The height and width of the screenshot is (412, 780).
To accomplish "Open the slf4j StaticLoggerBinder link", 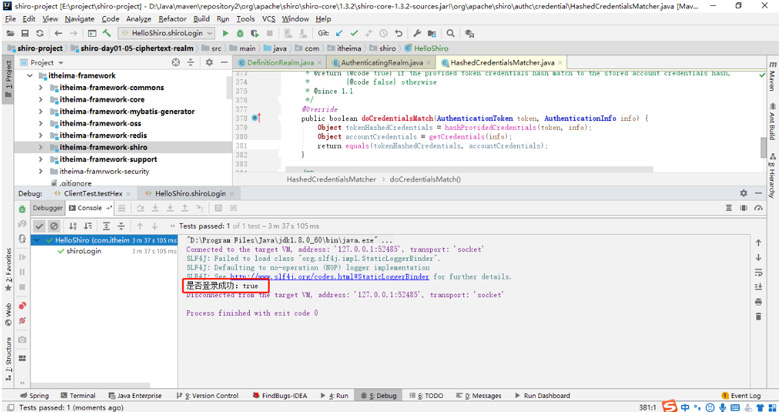I will (329, 277).
